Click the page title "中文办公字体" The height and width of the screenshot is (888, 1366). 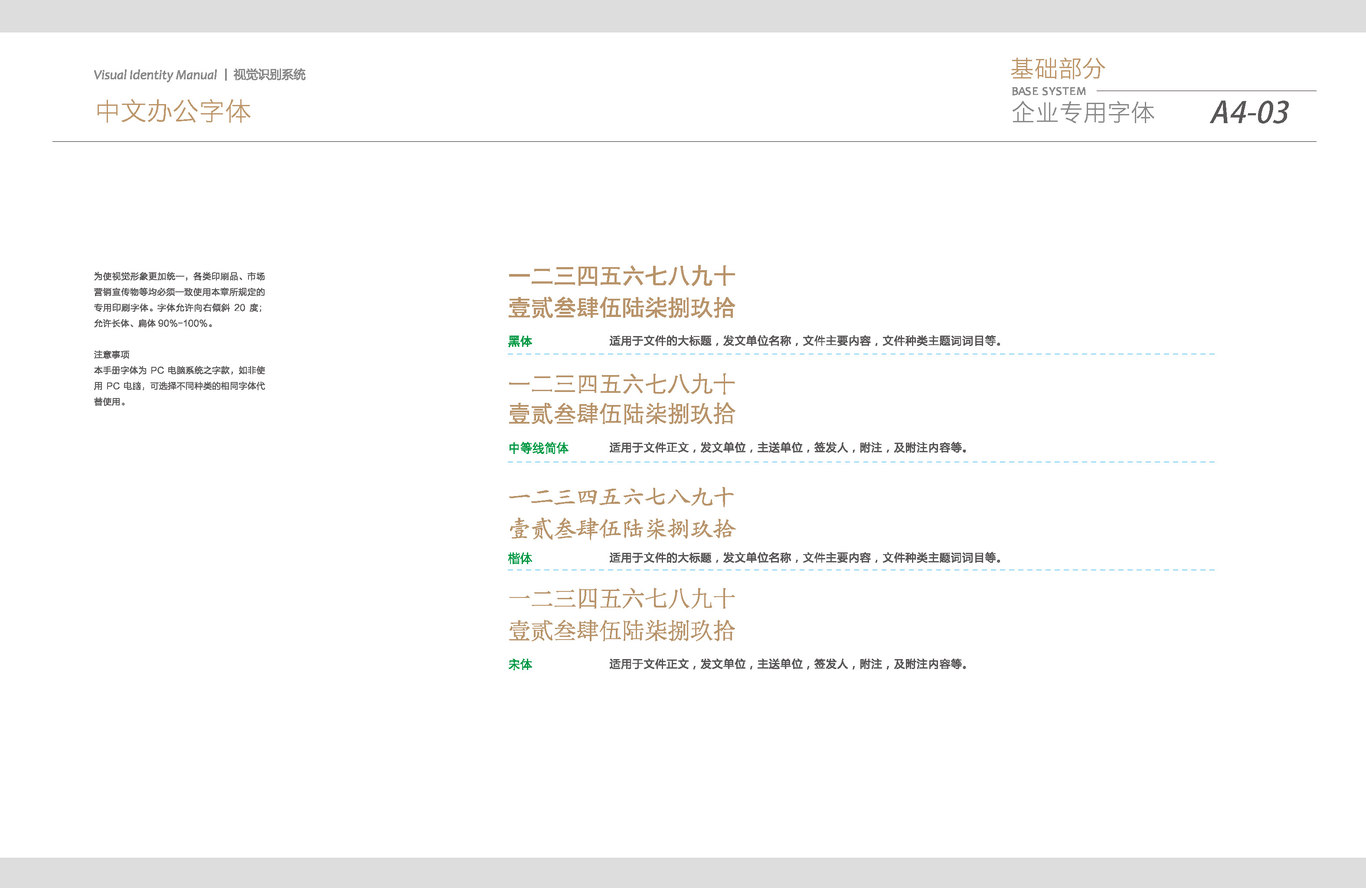point(174,111)
